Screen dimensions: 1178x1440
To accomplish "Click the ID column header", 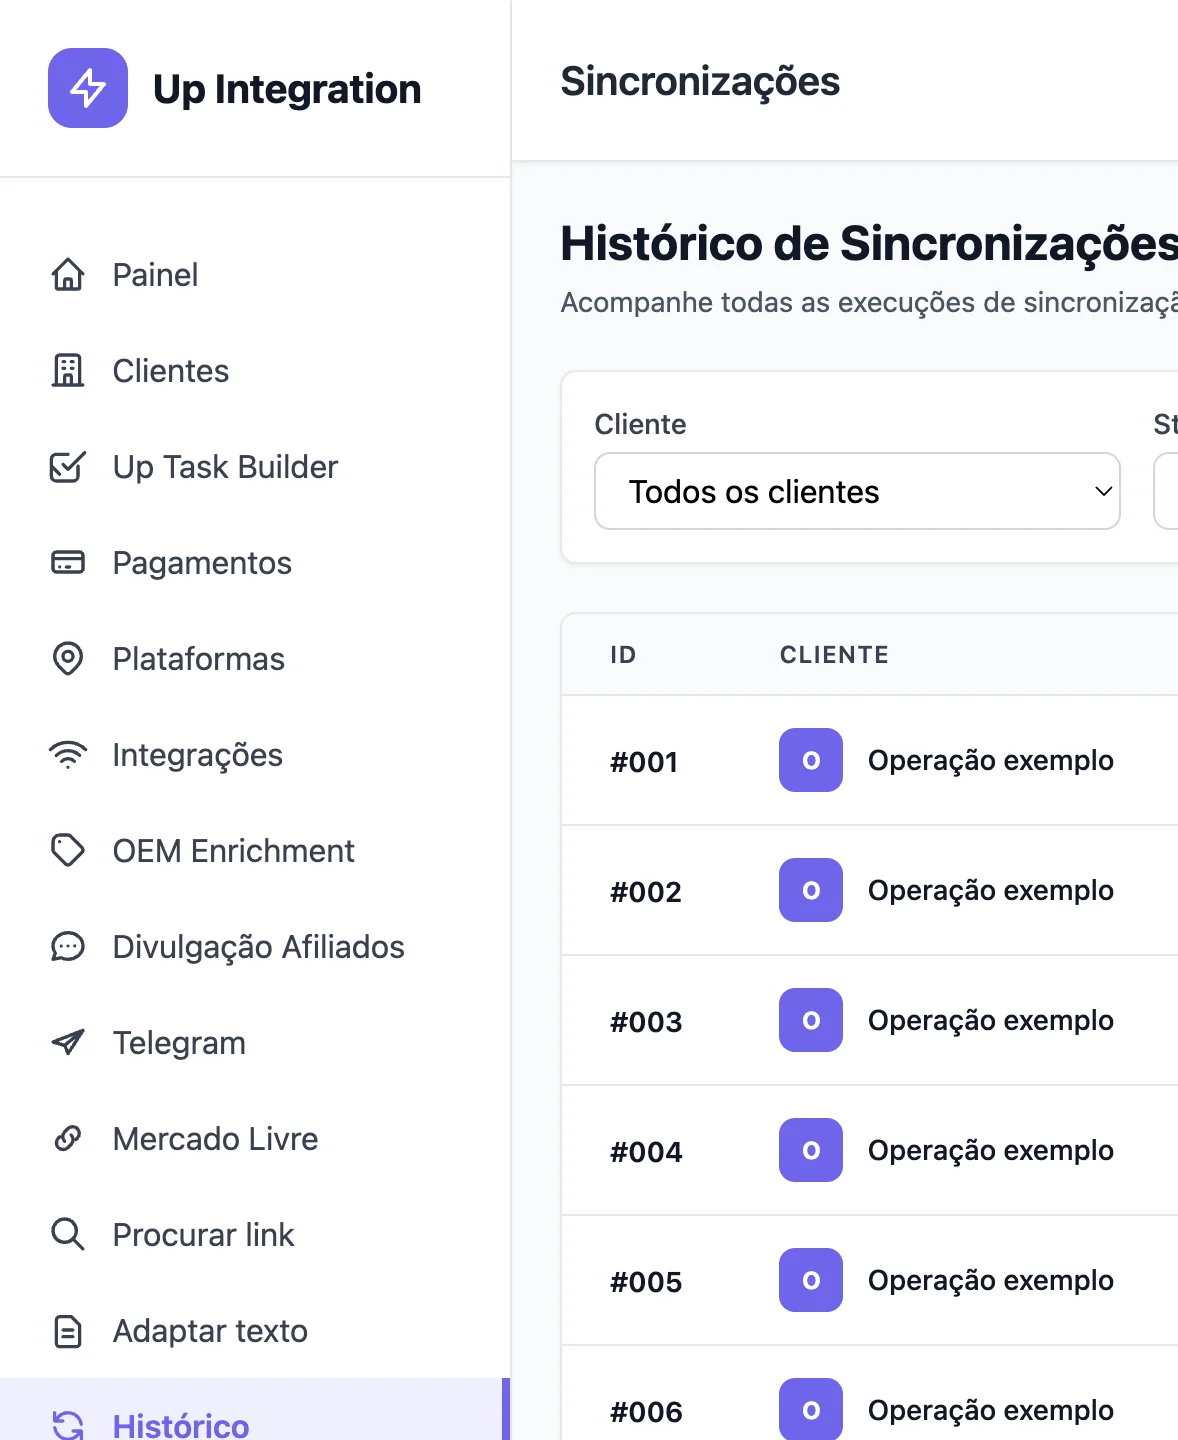I will point(623,655).
